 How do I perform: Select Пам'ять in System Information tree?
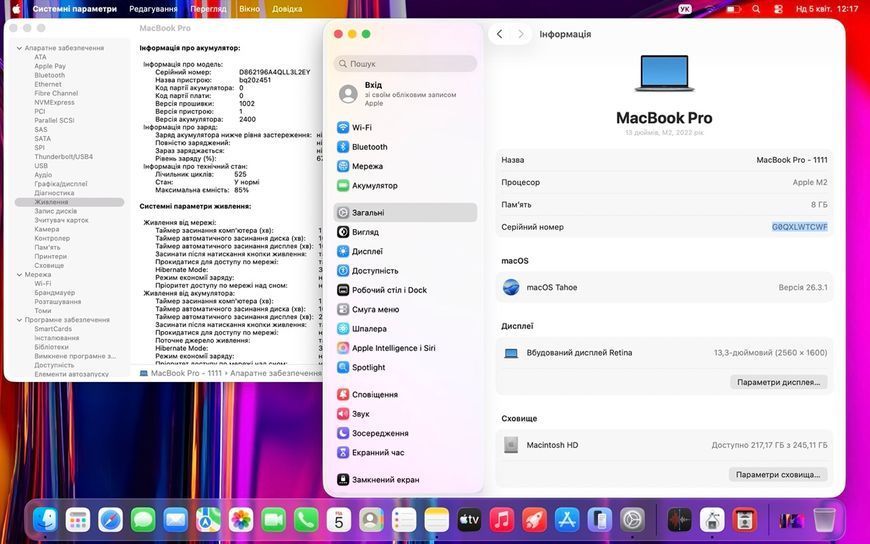pyautogui.click(x=47, y=248)
